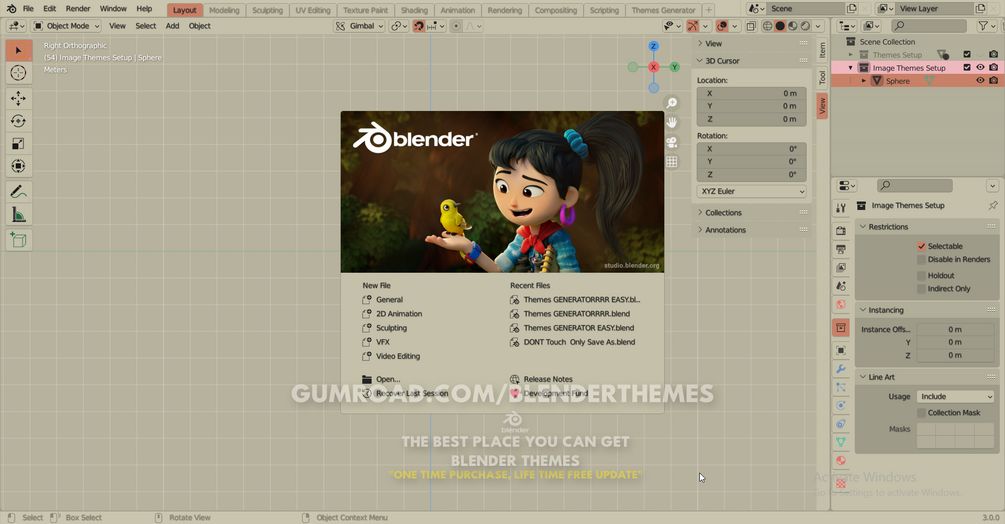Switch to the Shading workspace tab
1005x524 pixels.
pyautogui.click(x=414, y=10)
